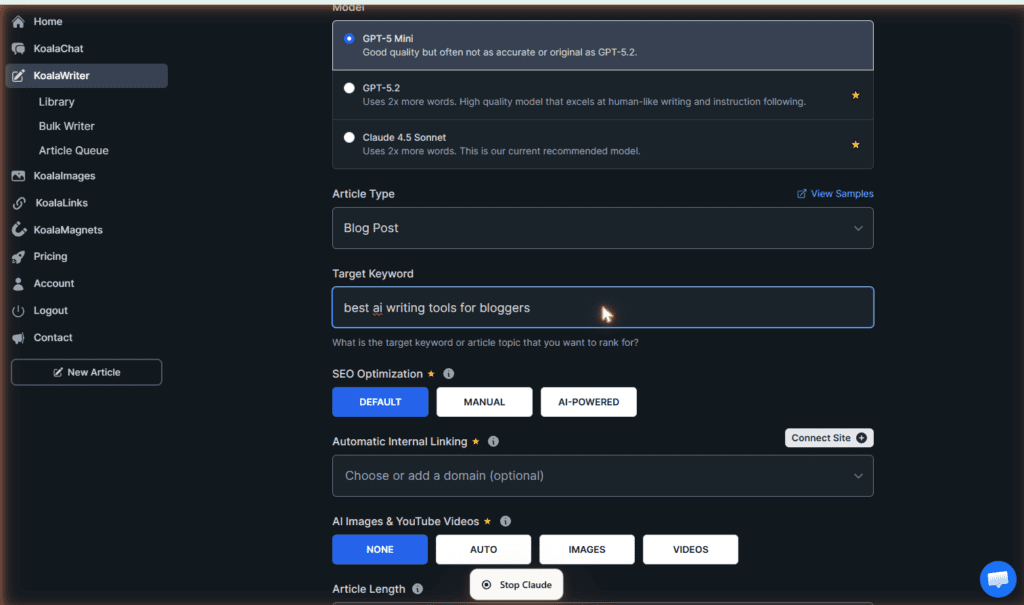Screen dimensions: 1024x605
Task: Click the KoalaLinks chain icon
Action: pyautogui.click(x=19, y=203)
